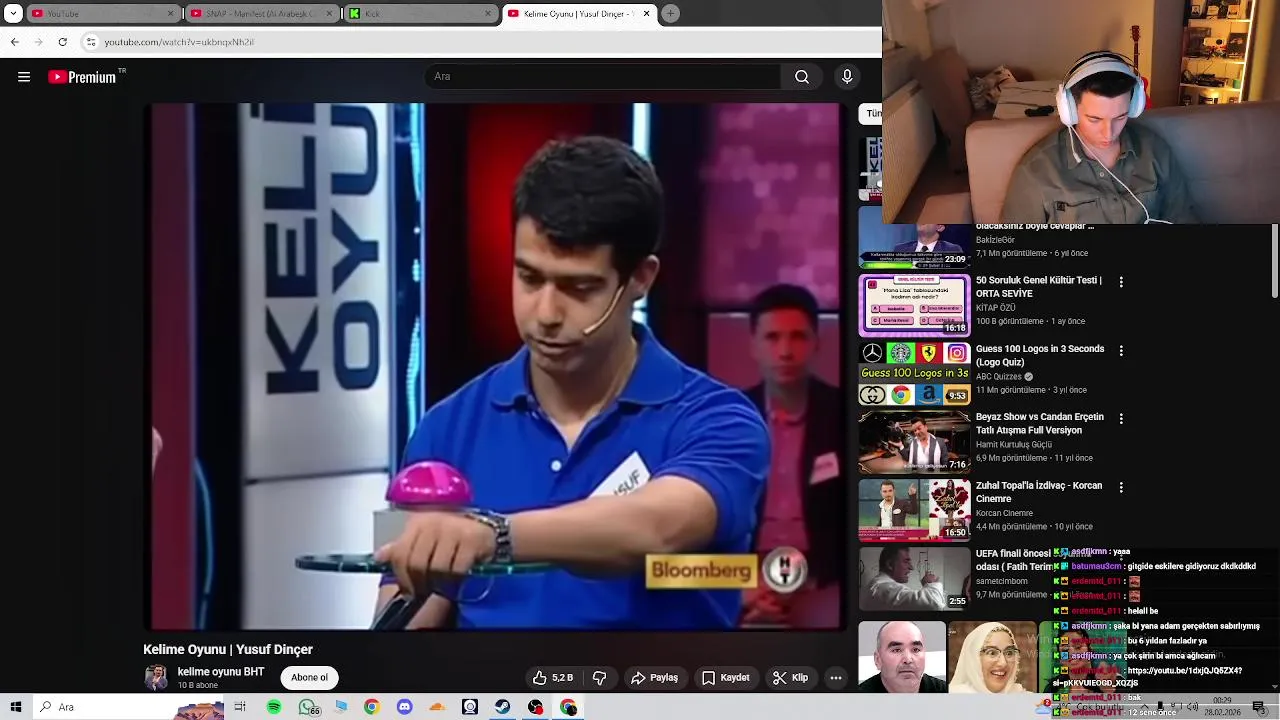This screenshot has width=1280, height=720.
Task: Open Beyaz Show vs Candan Erçetin thumbnail
Action: [x=914, y=442]
